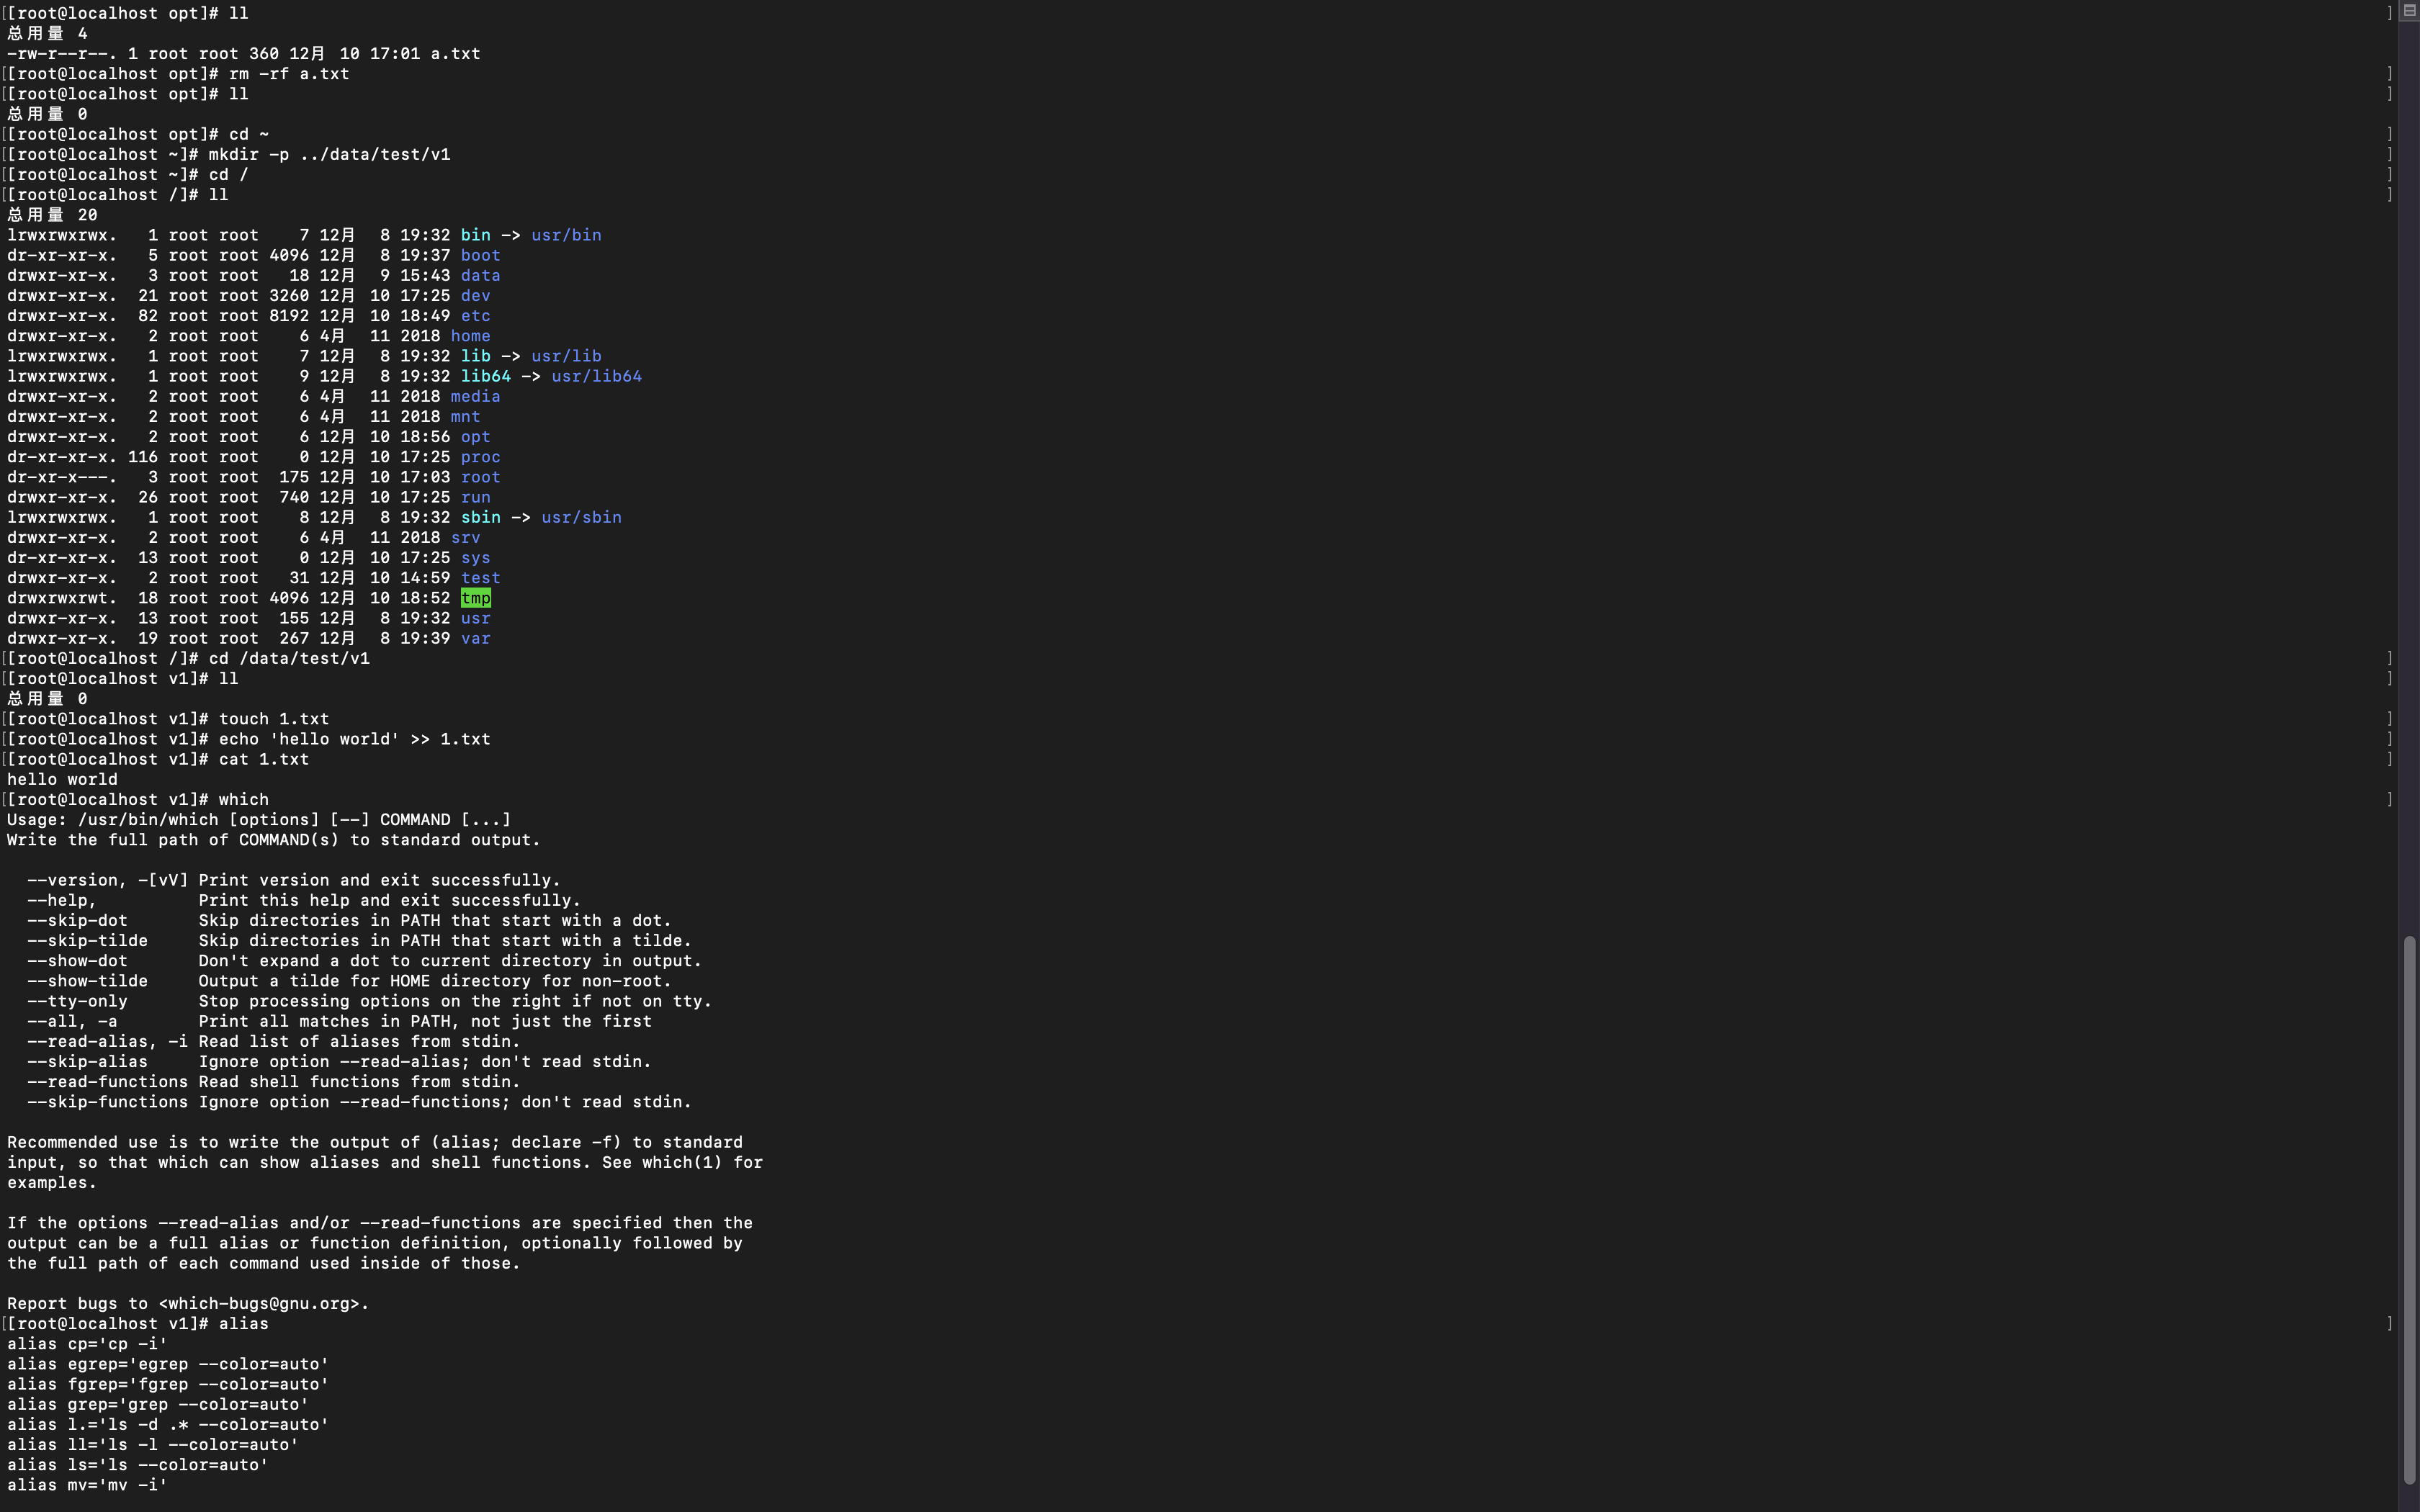Click the 'cat 1.txt' command text
Screen dimensions: 2420x1512
263,759
